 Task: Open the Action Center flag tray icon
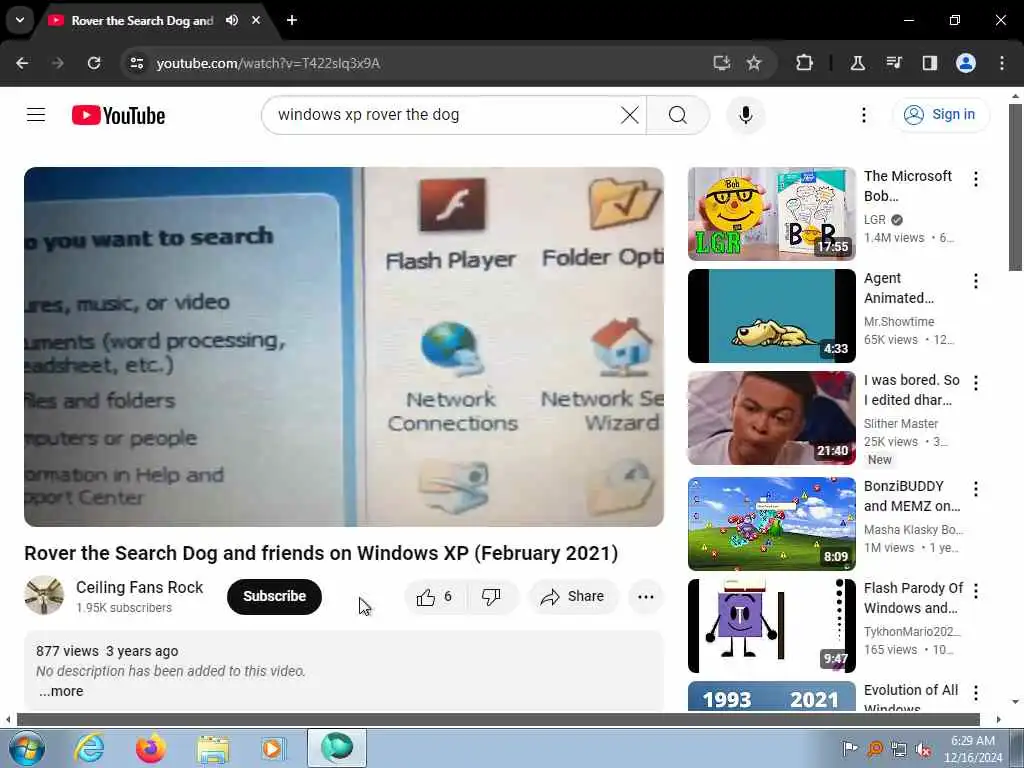(x=850, y=749)
